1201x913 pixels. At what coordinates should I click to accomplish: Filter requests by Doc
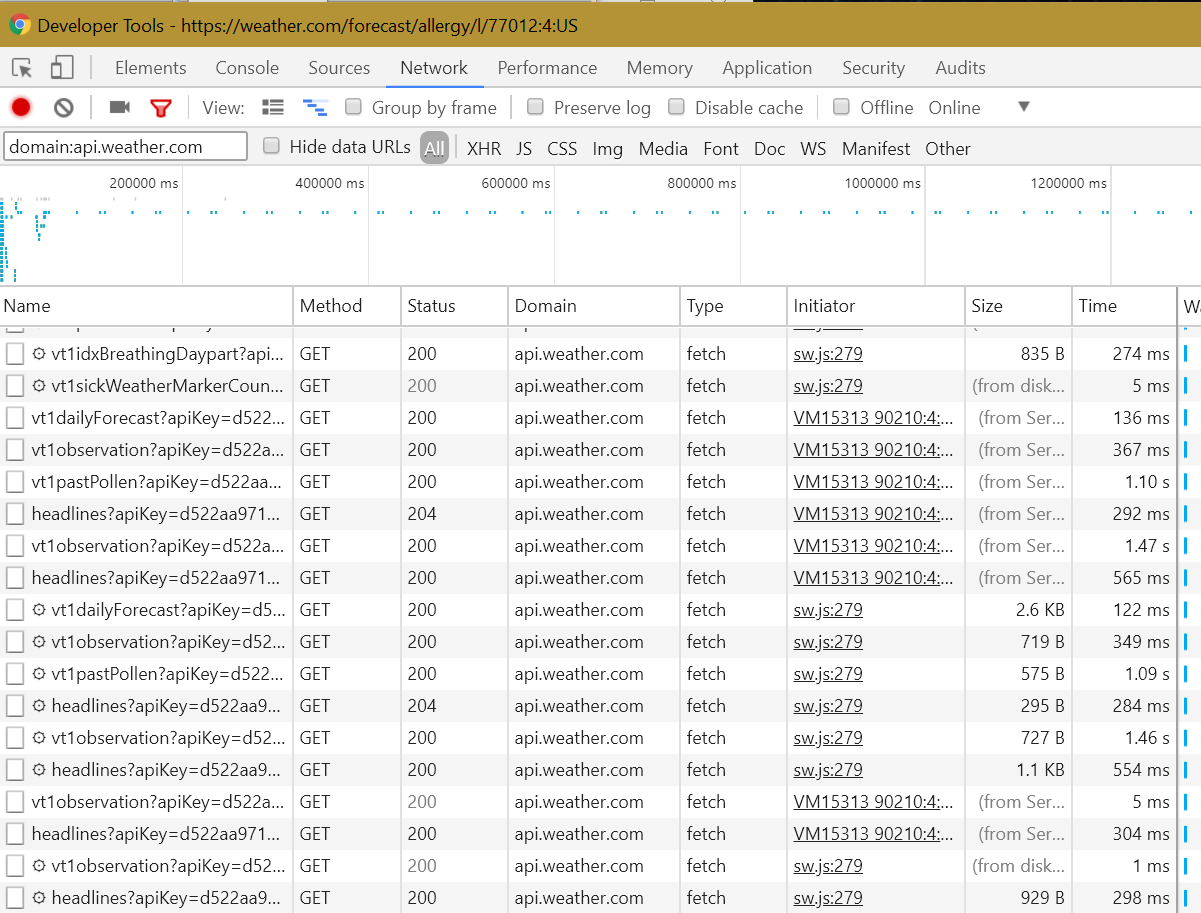coord(770,149)
